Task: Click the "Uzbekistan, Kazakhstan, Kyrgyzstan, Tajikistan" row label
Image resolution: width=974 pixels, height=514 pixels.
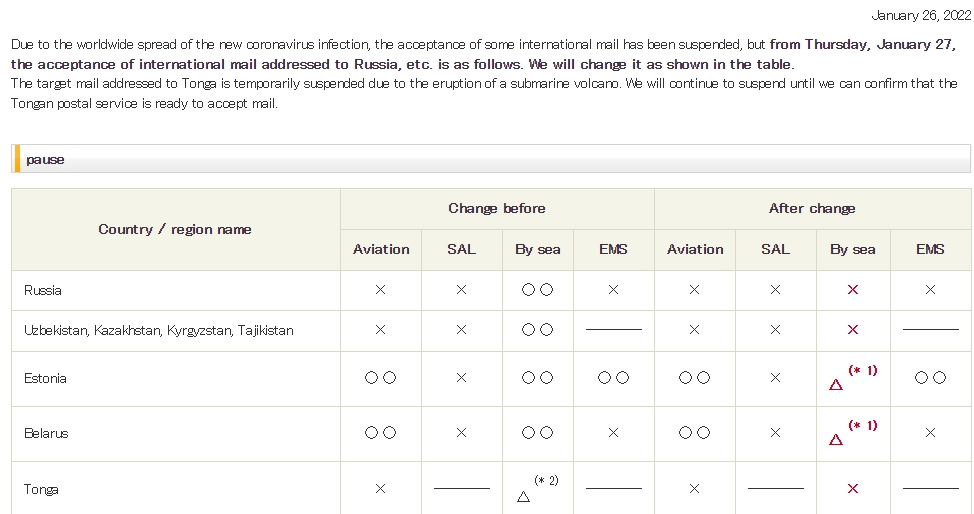Action: [159, 330]
